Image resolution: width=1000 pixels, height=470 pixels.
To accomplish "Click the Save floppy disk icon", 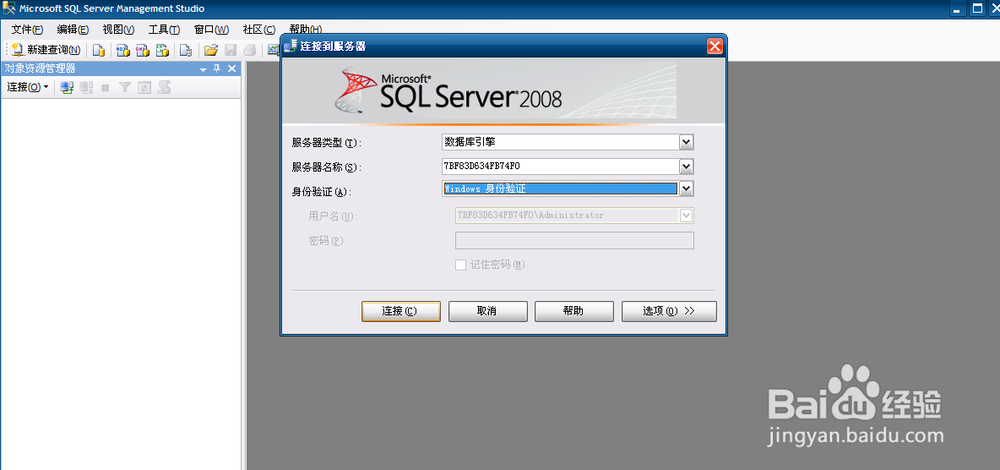I will point(230,50).
